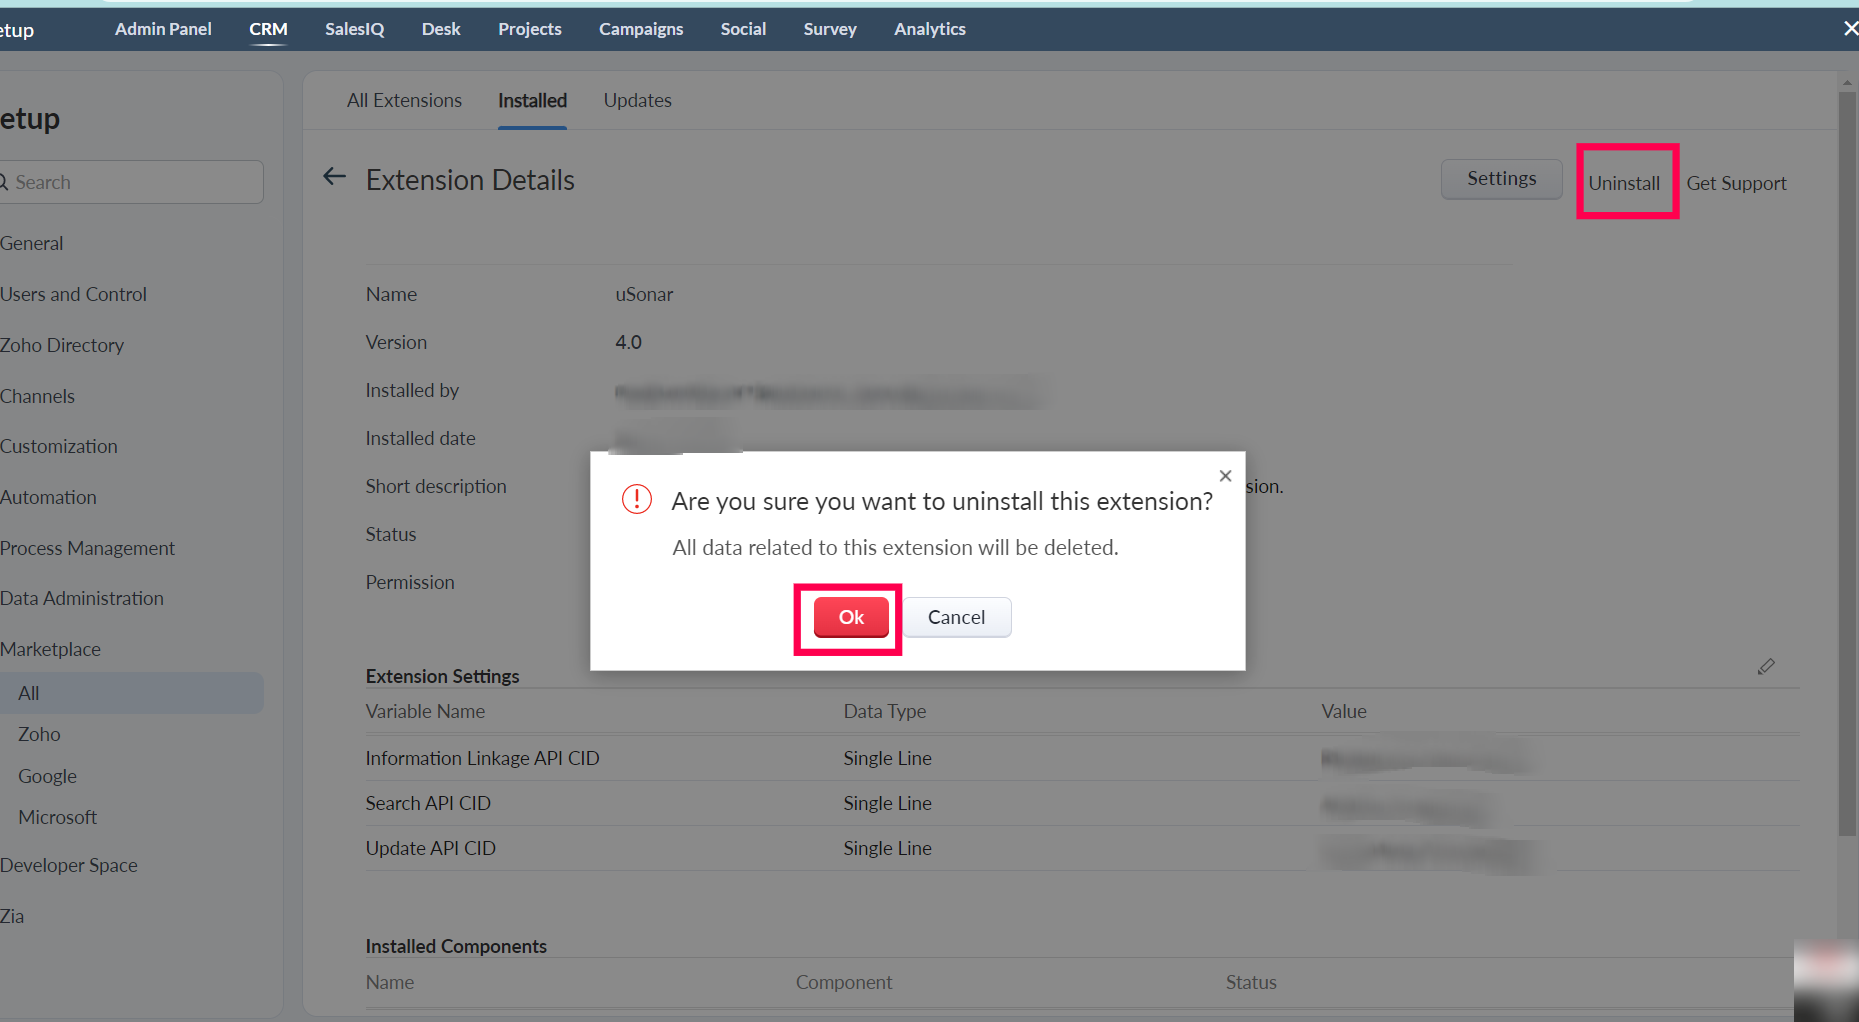Open Zoho Directory in sidebar
This screenshot has height=1022, width=1859.
pyautogui.click(x=62, y=345)
